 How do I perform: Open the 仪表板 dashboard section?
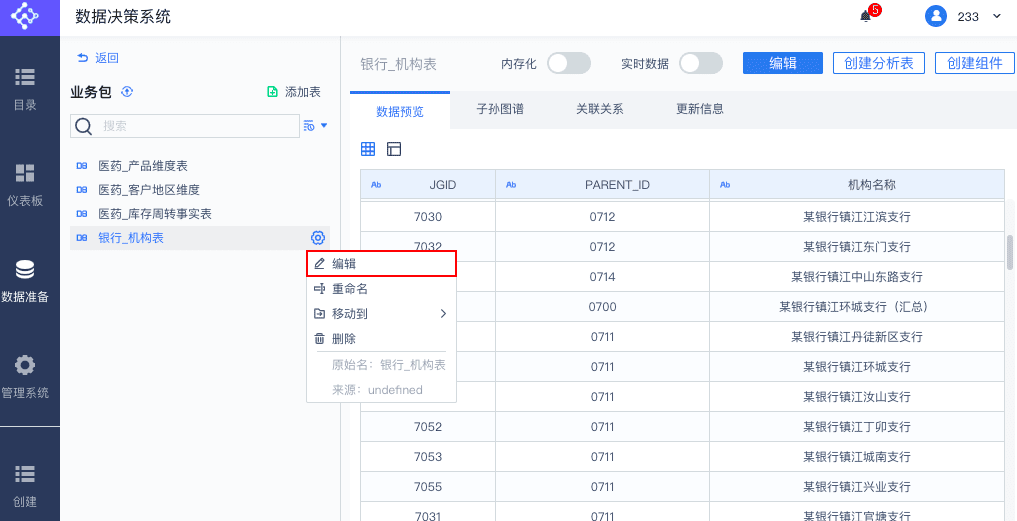pos(25,184)
